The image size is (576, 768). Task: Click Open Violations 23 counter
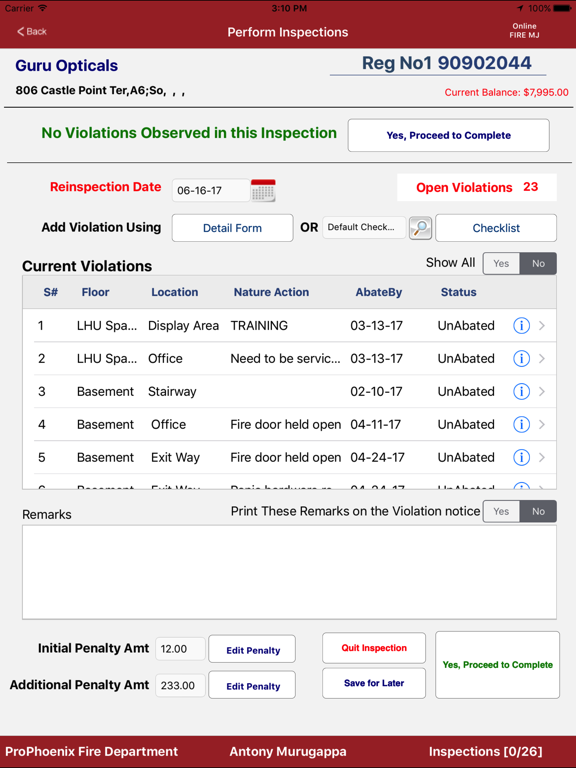[477, 188]
